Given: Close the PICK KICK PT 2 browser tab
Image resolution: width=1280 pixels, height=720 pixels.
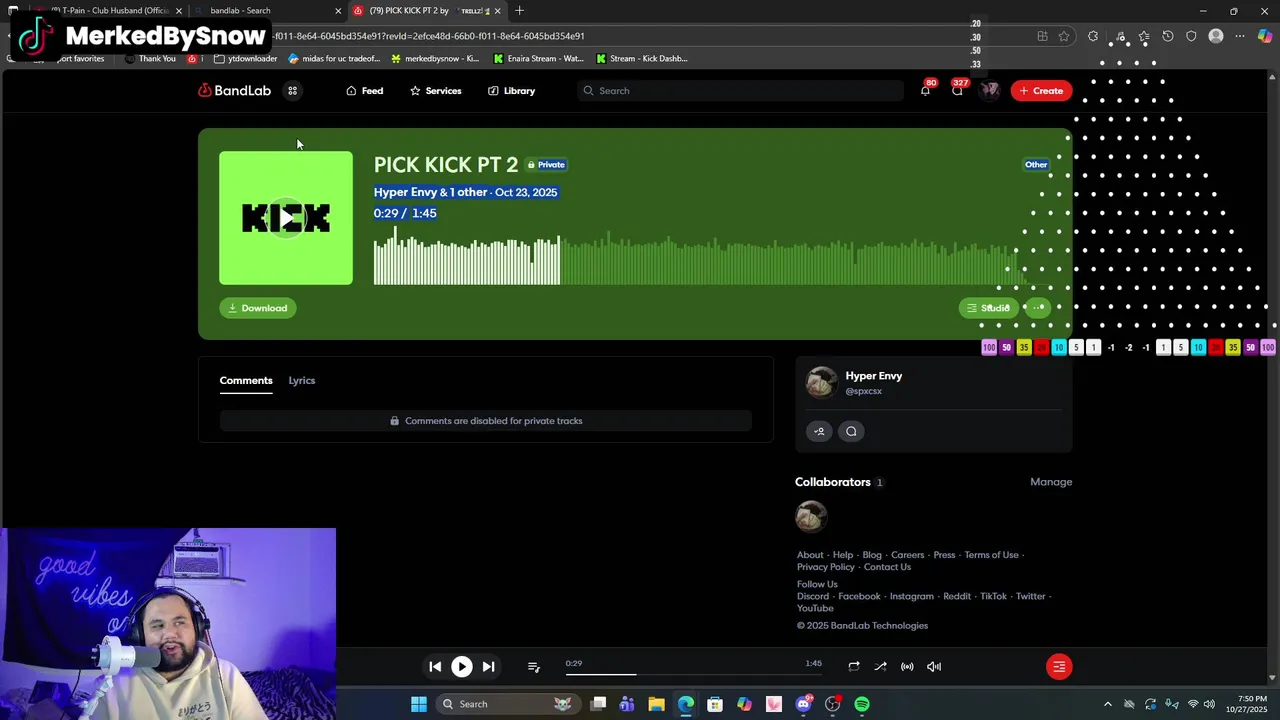Looking at the screenshot, I should 497,11.
